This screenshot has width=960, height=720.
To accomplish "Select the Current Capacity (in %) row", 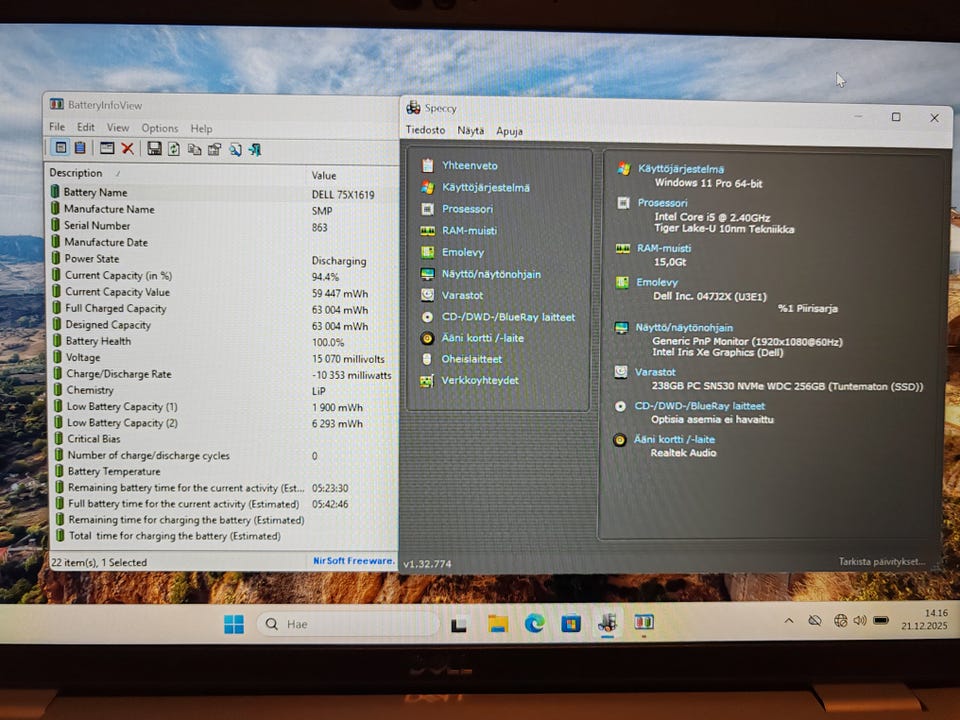I will tap(223, 276).
